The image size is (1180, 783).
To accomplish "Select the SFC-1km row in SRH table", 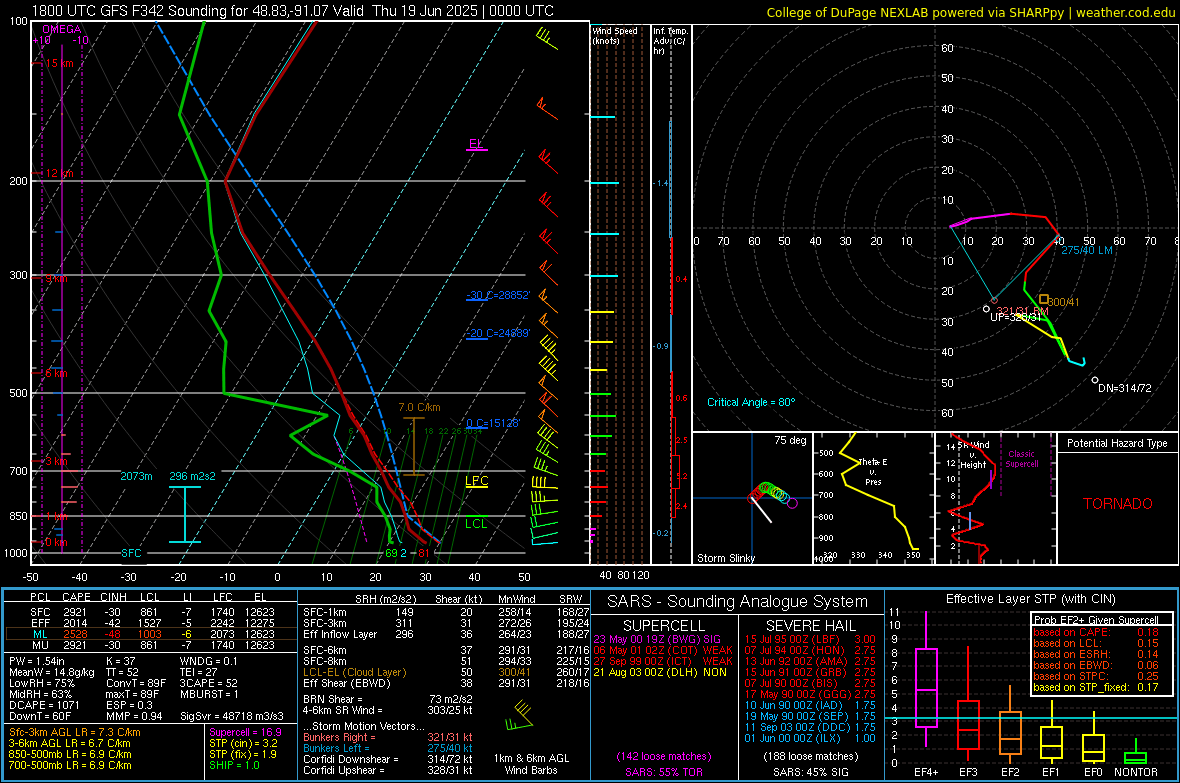I will tap(446, 612).
